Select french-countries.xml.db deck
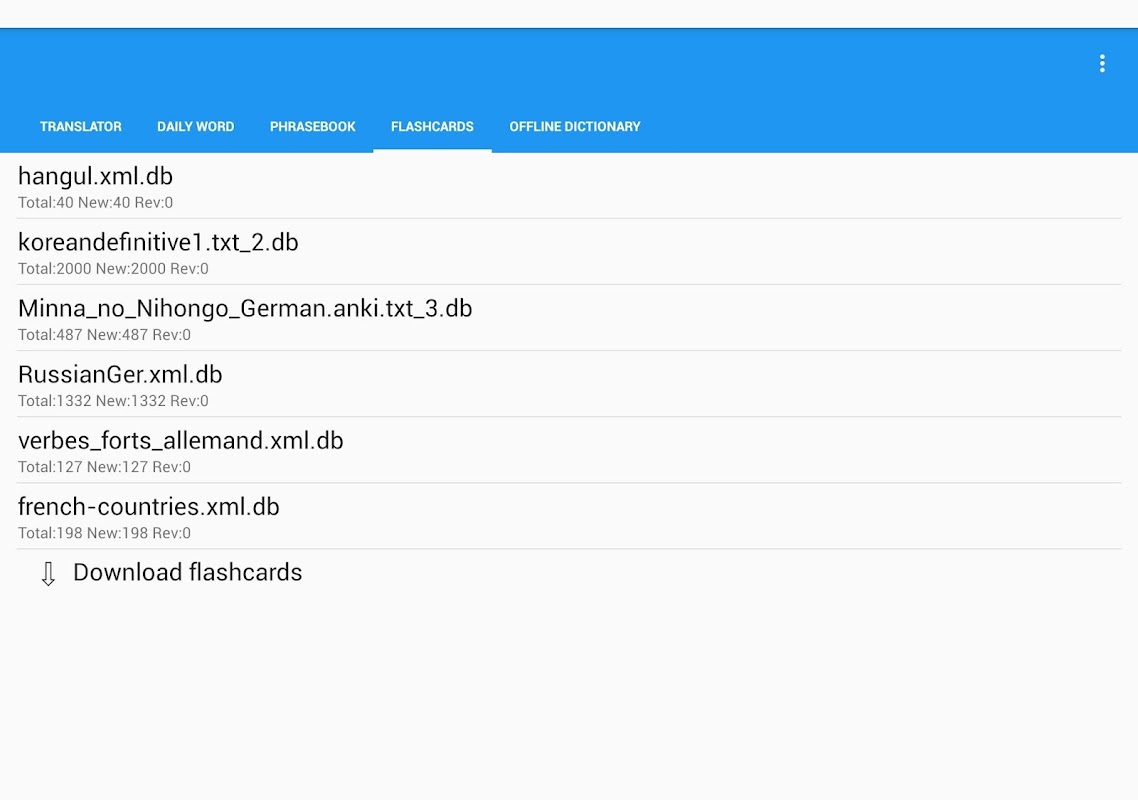Screen dimensions: 1138x800 pos(569,516)
